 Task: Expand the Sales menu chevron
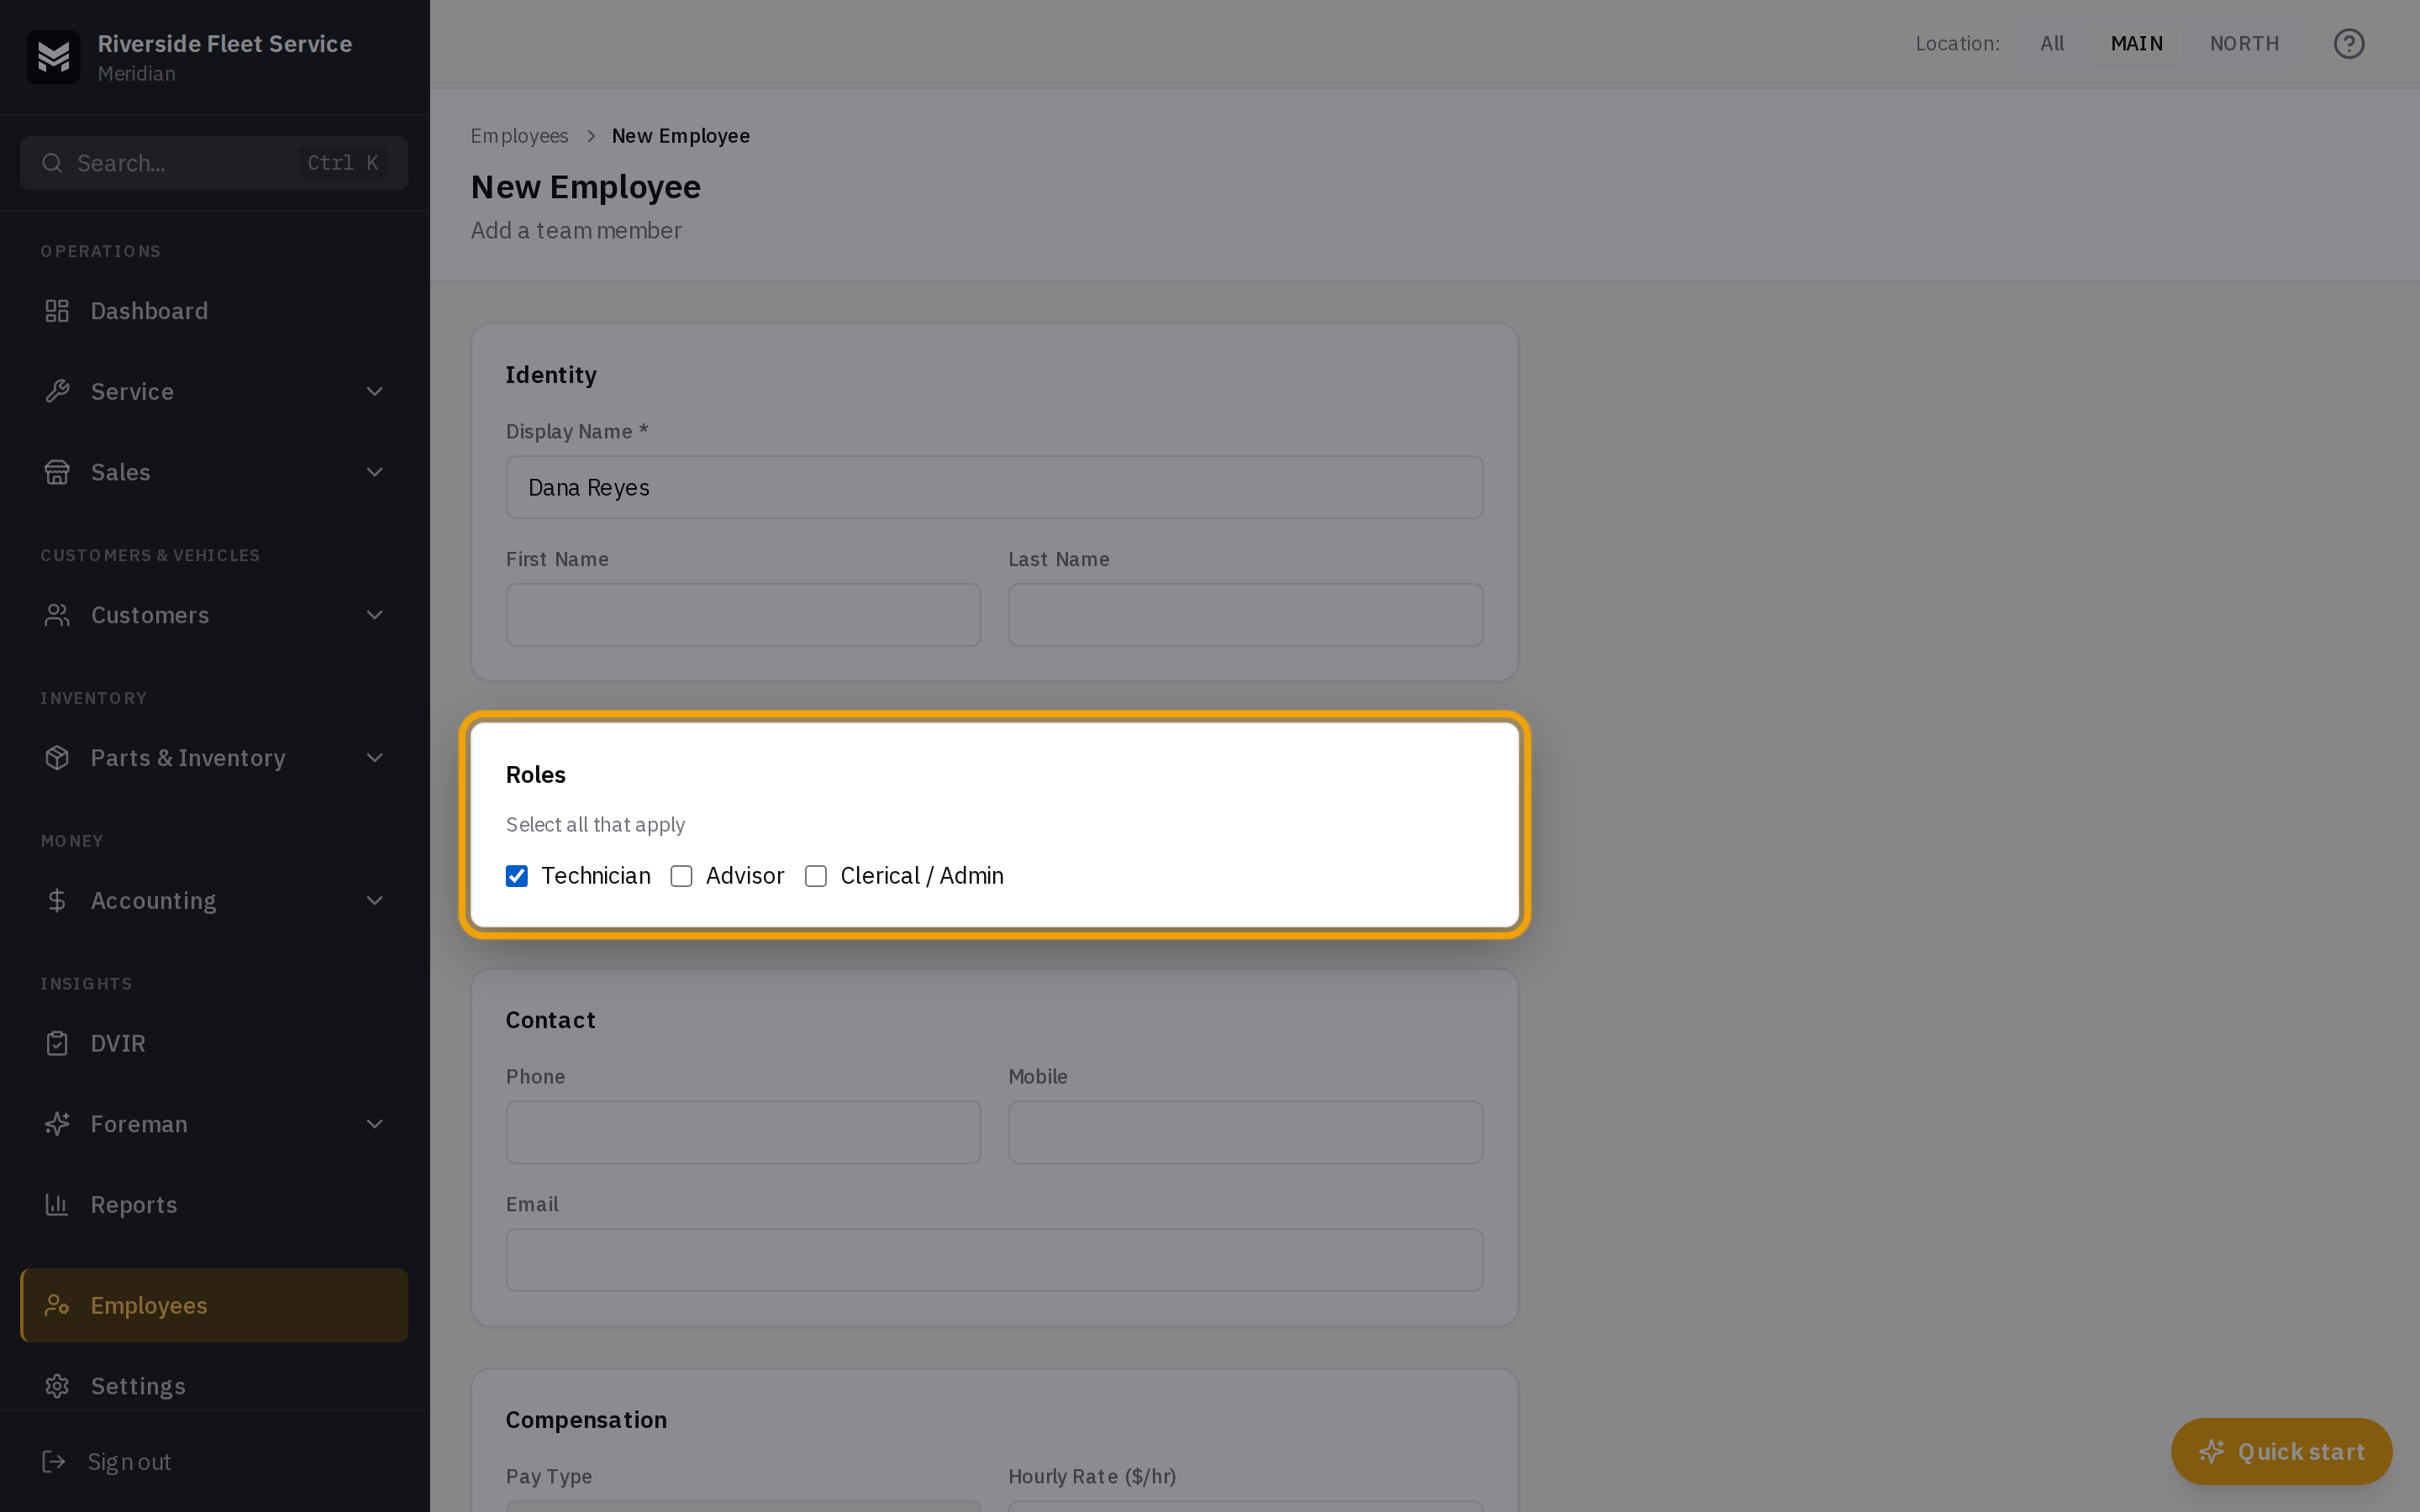tap(375, 472)
